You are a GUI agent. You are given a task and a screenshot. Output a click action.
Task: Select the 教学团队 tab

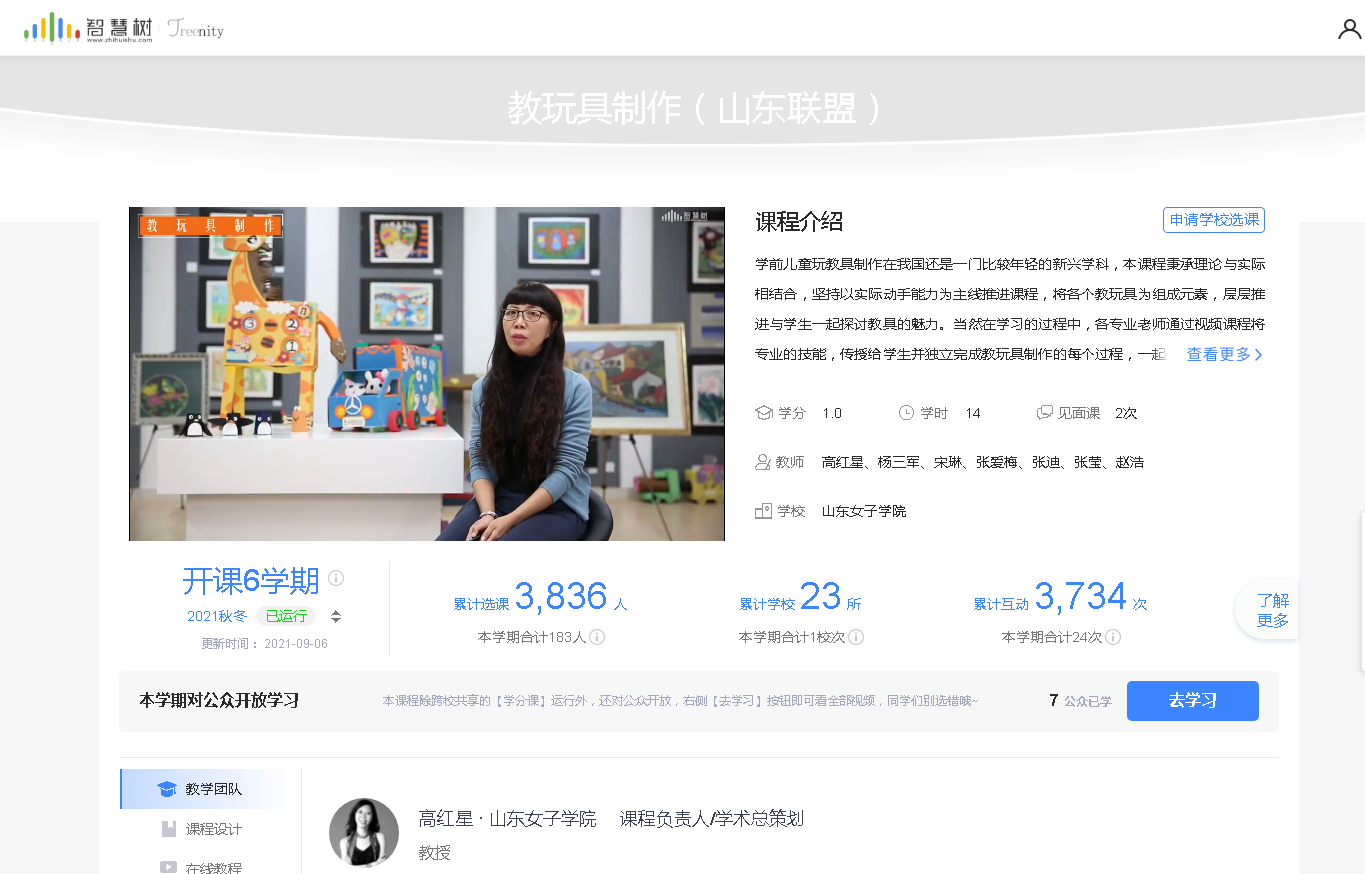(x=212, y=789)
